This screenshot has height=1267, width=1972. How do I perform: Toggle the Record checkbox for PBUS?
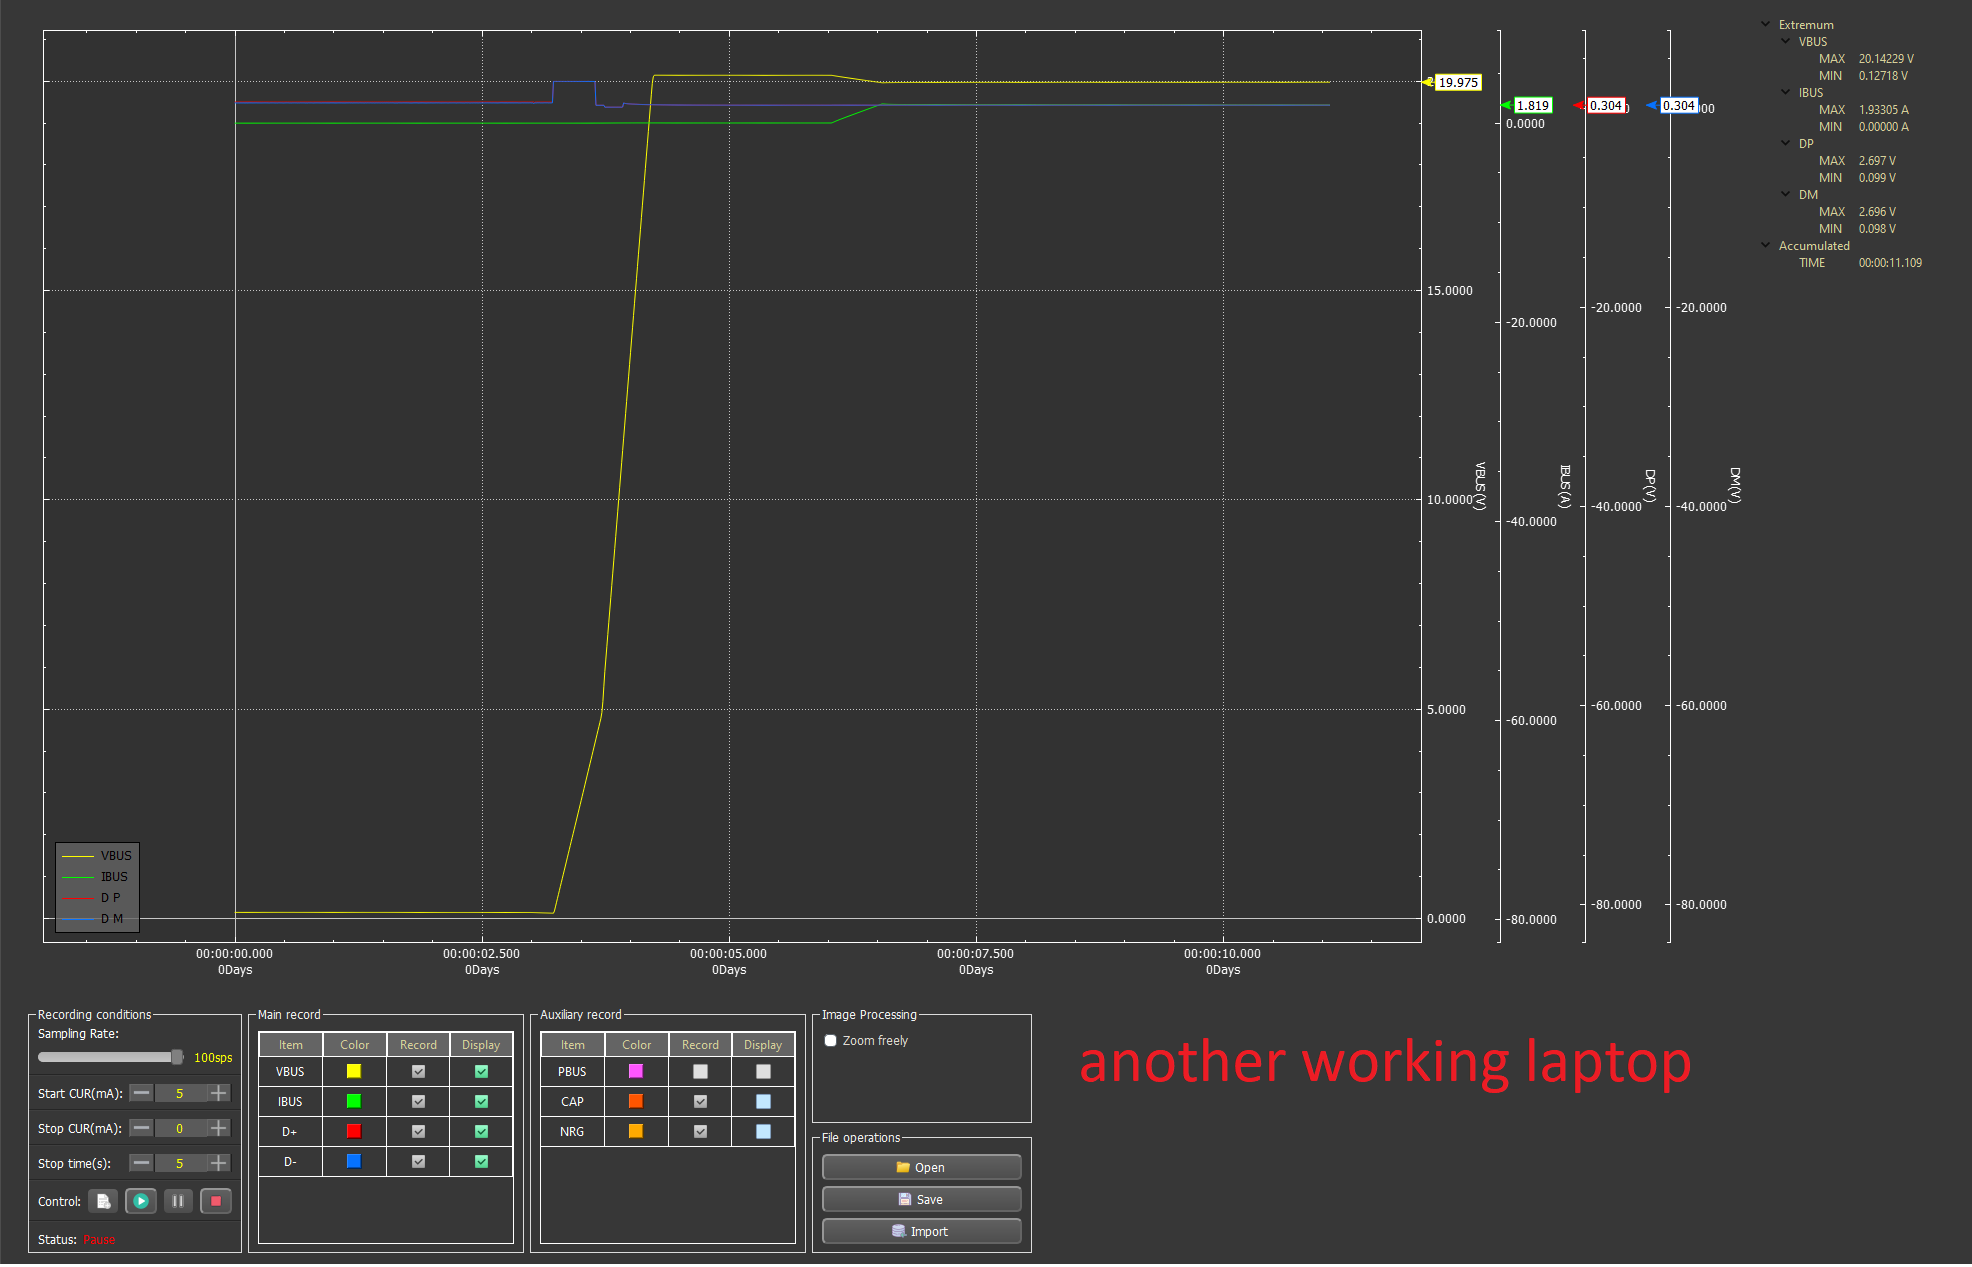pyautogui.click(x=700, y=1072)
